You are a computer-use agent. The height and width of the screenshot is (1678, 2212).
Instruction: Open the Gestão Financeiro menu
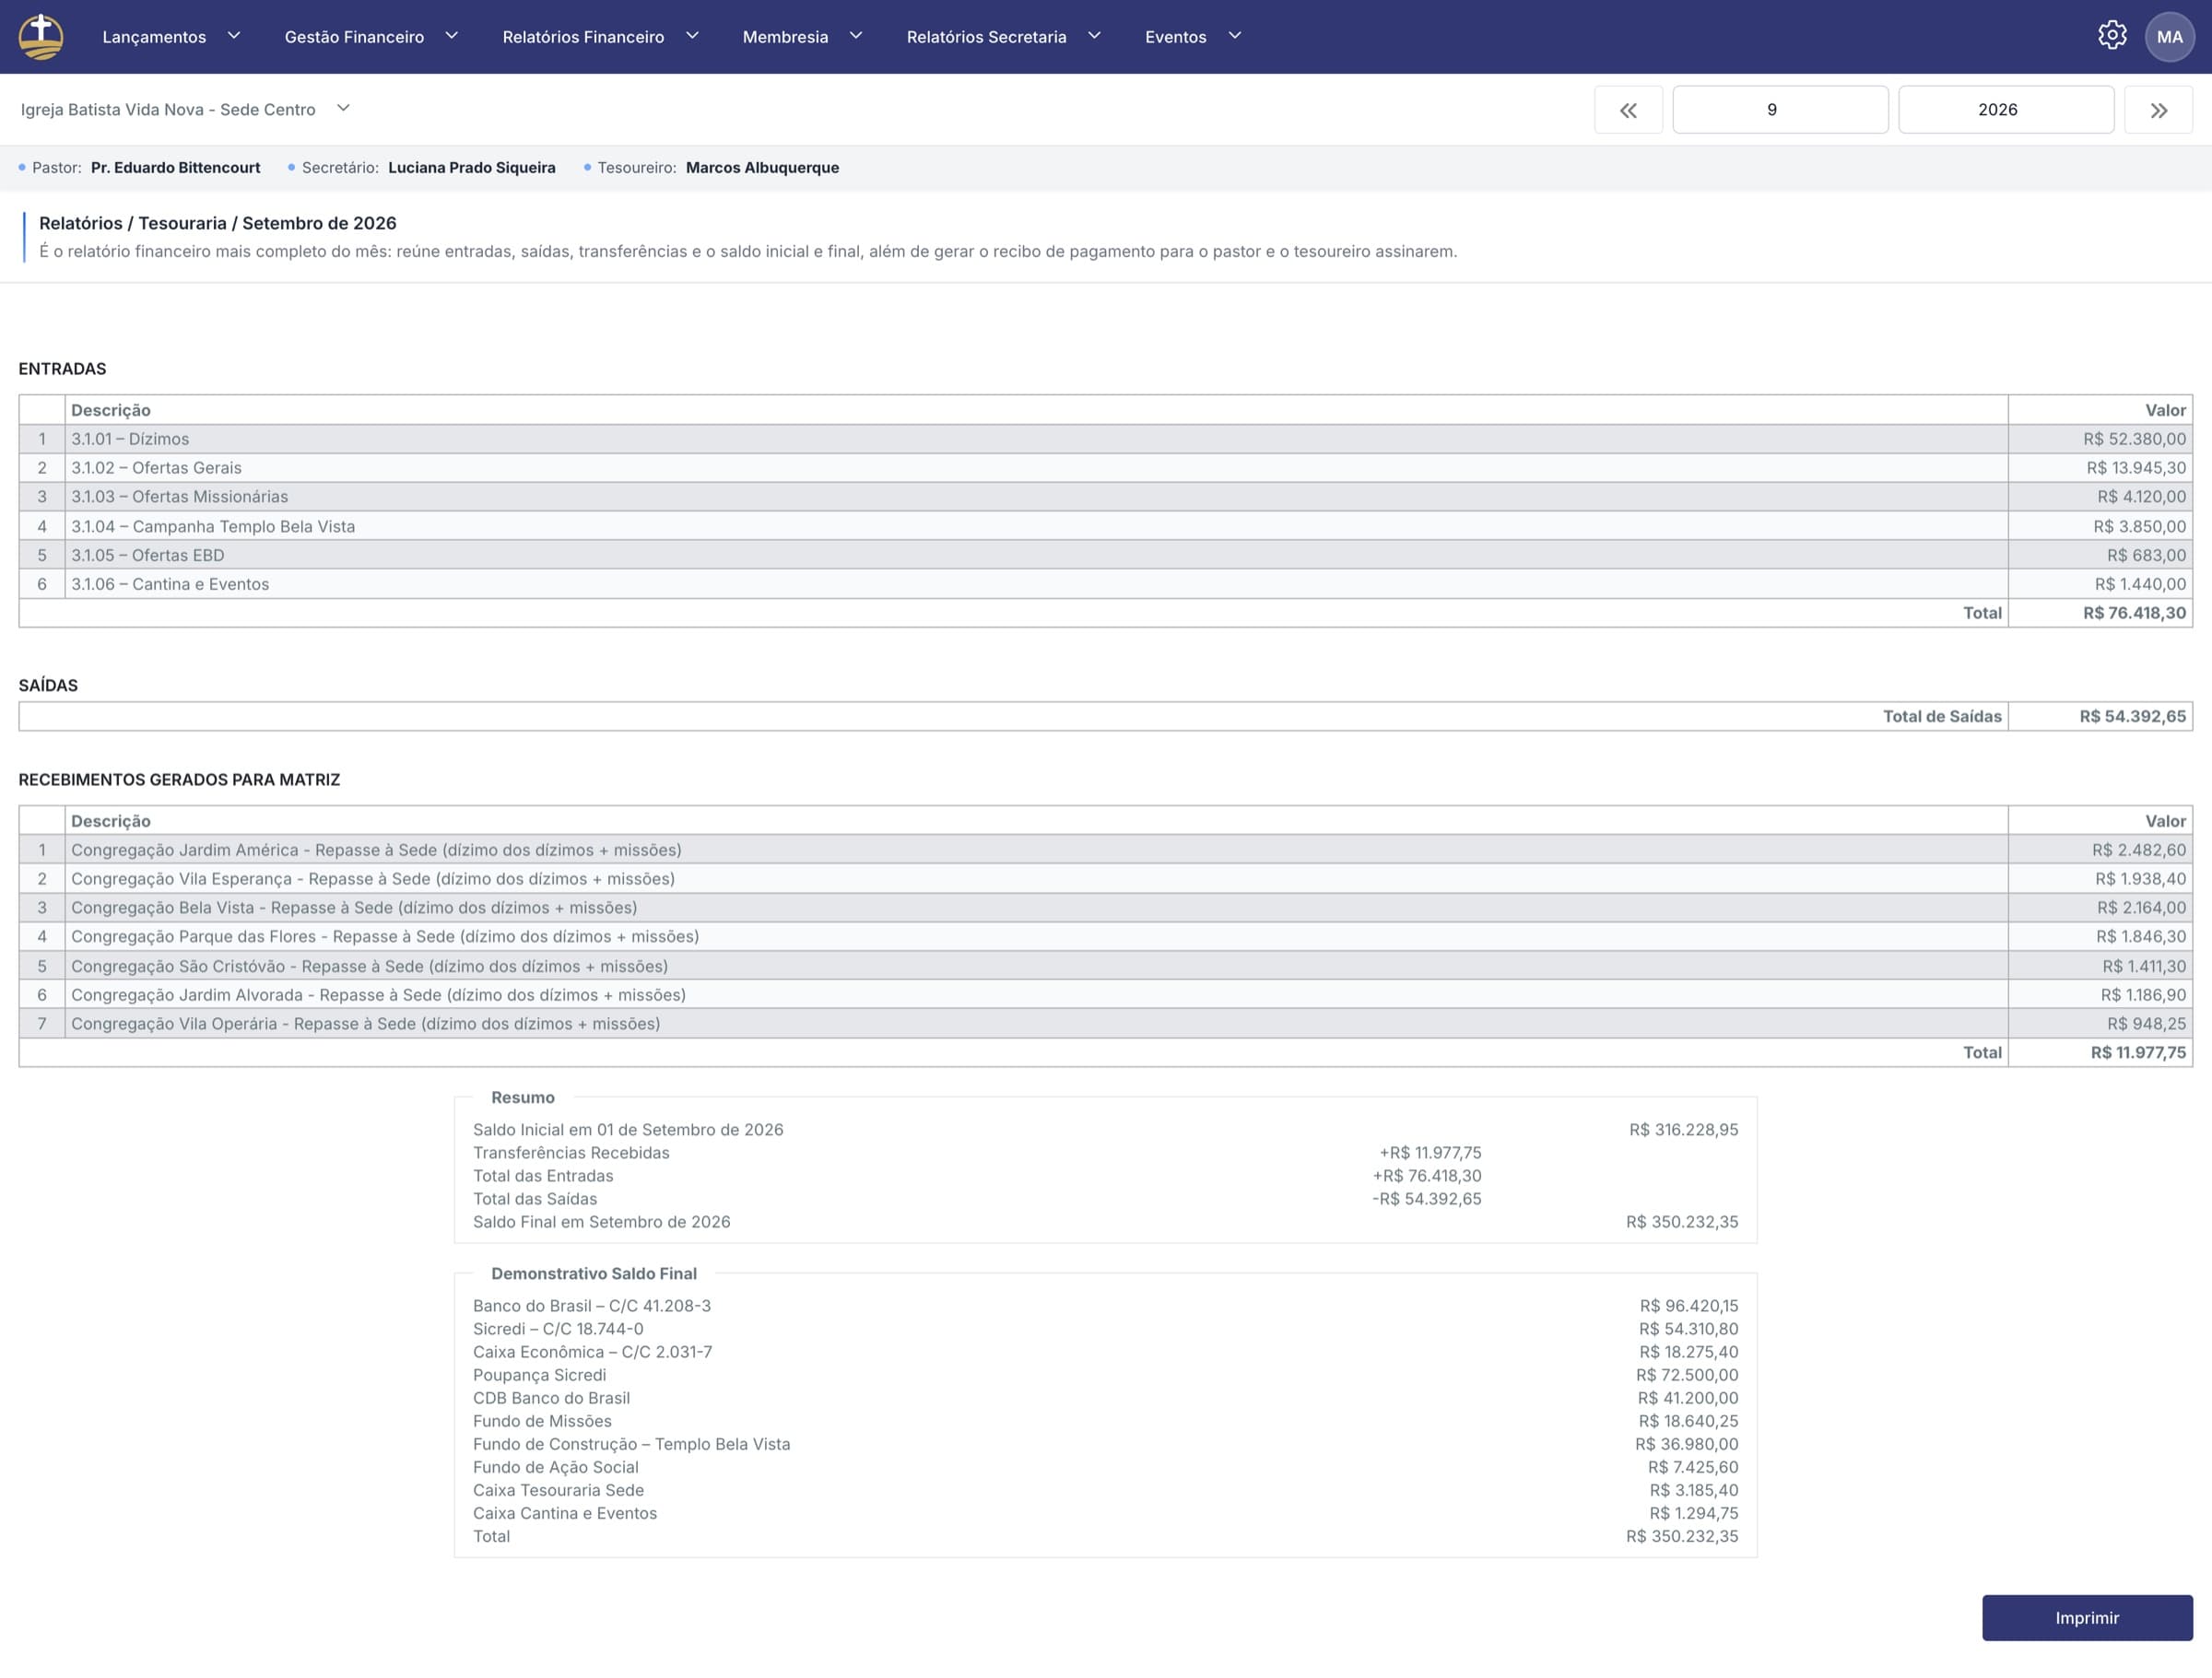click(354, 37)
